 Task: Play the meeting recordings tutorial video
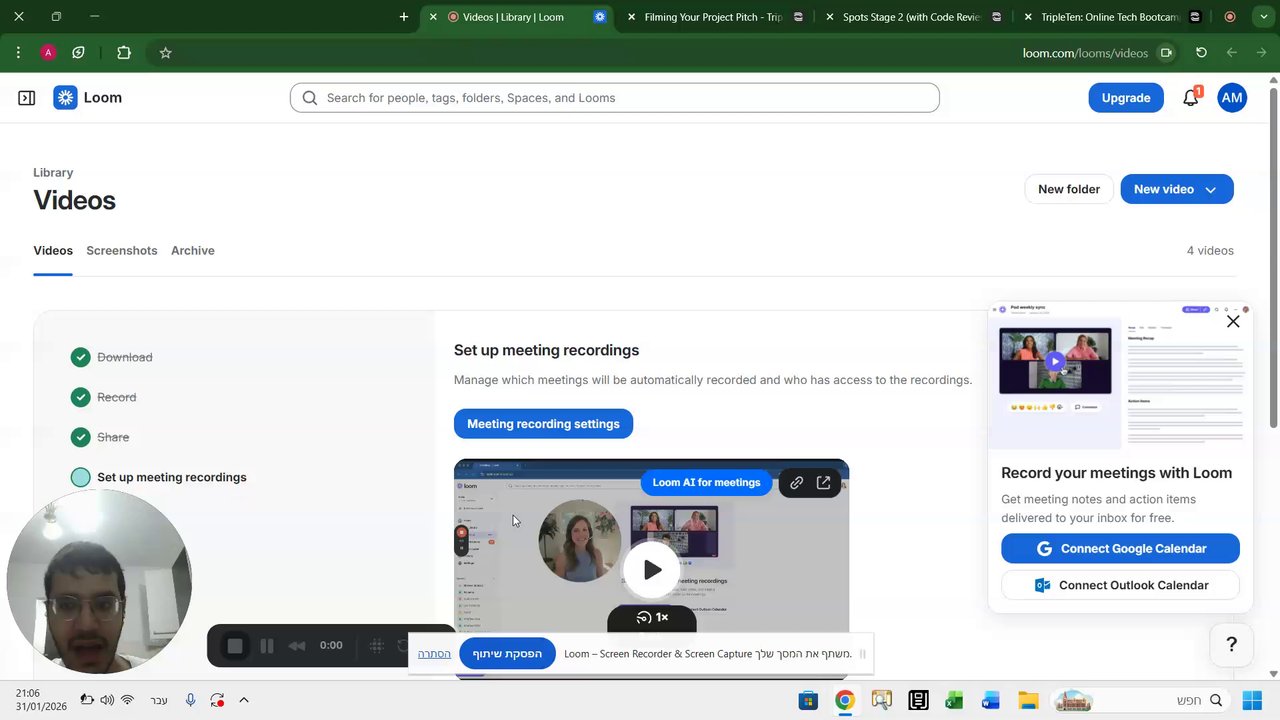[x=652, y=570]
